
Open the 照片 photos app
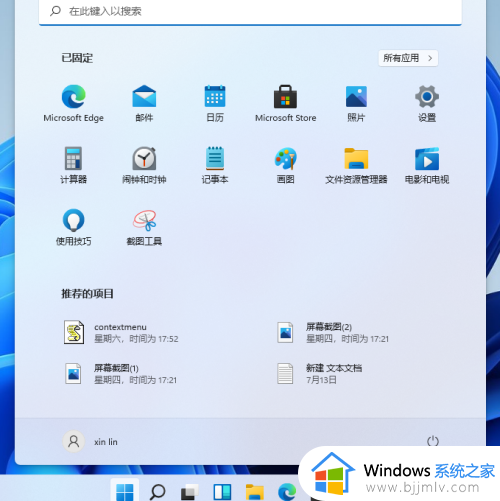click(x=356, y=103)
